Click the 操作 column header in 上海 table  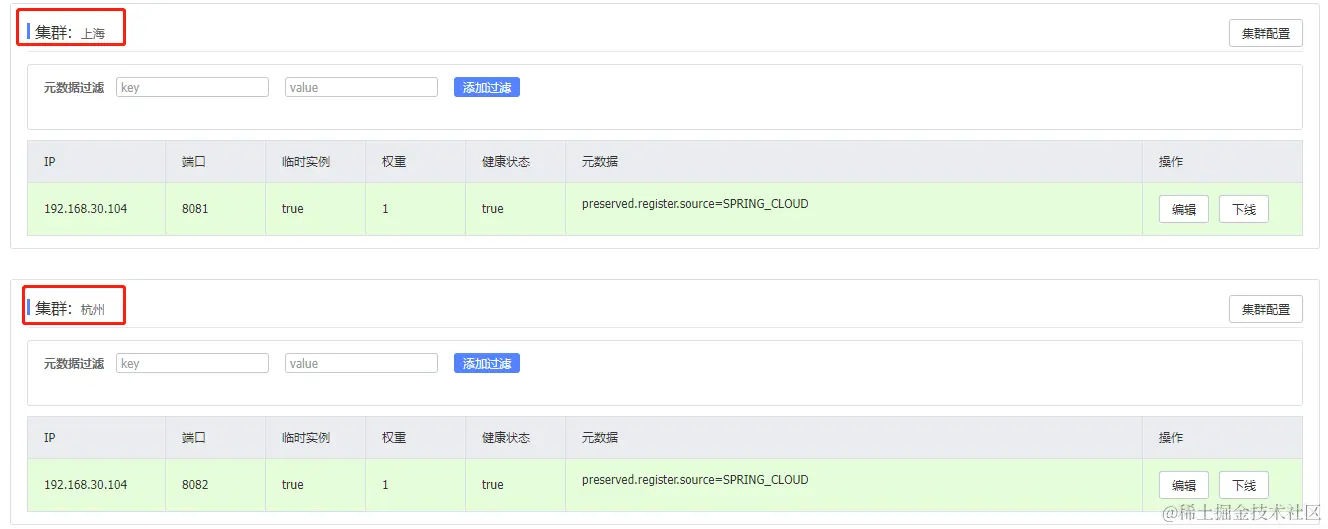click(x=1171, y=161)
